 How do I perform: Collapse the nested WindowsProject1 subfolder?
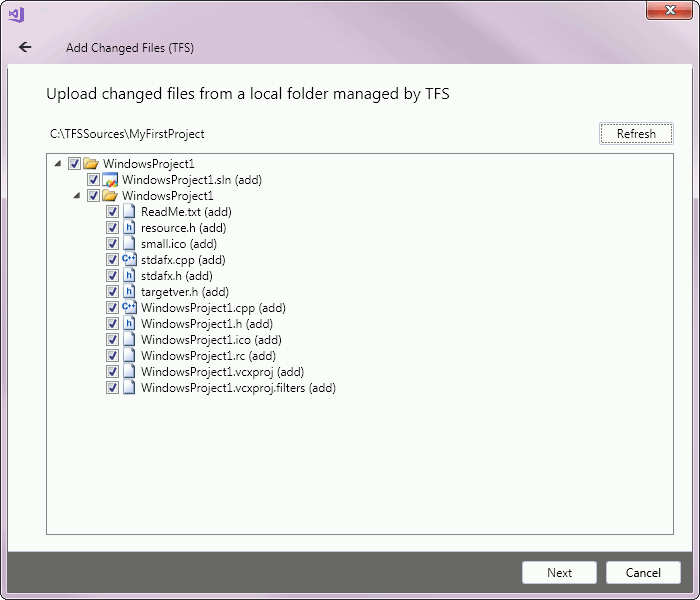pyautogui.click(x=77, y=196)
